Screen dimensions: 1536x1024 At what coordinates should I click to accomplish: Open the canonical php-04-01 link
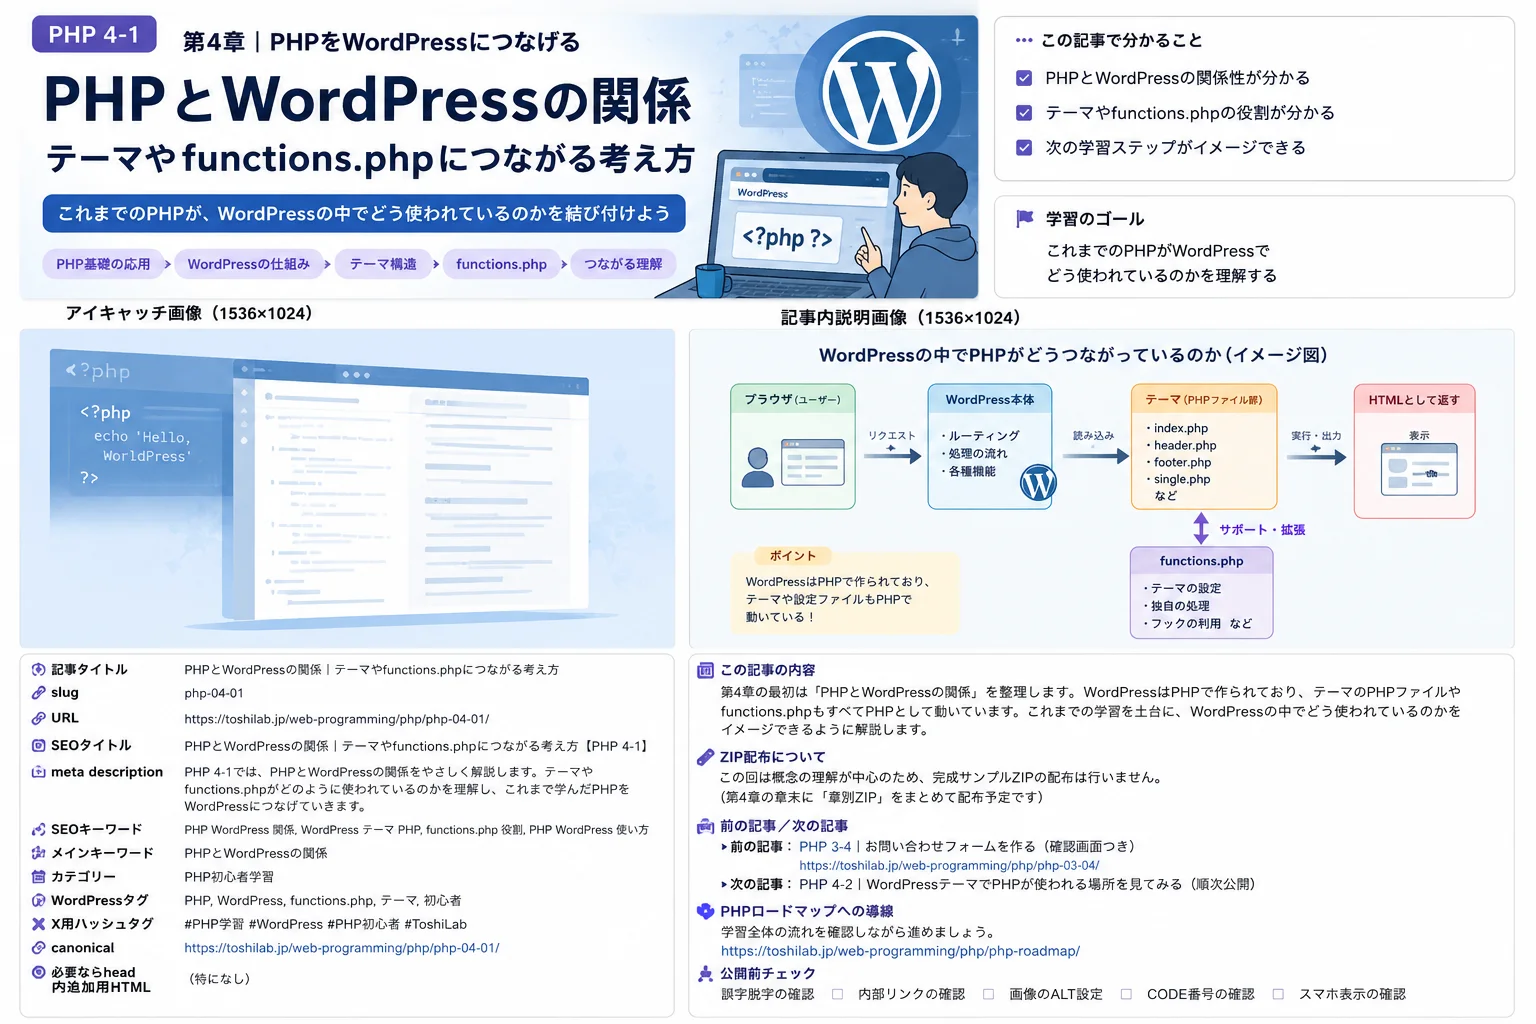(342, 948)
